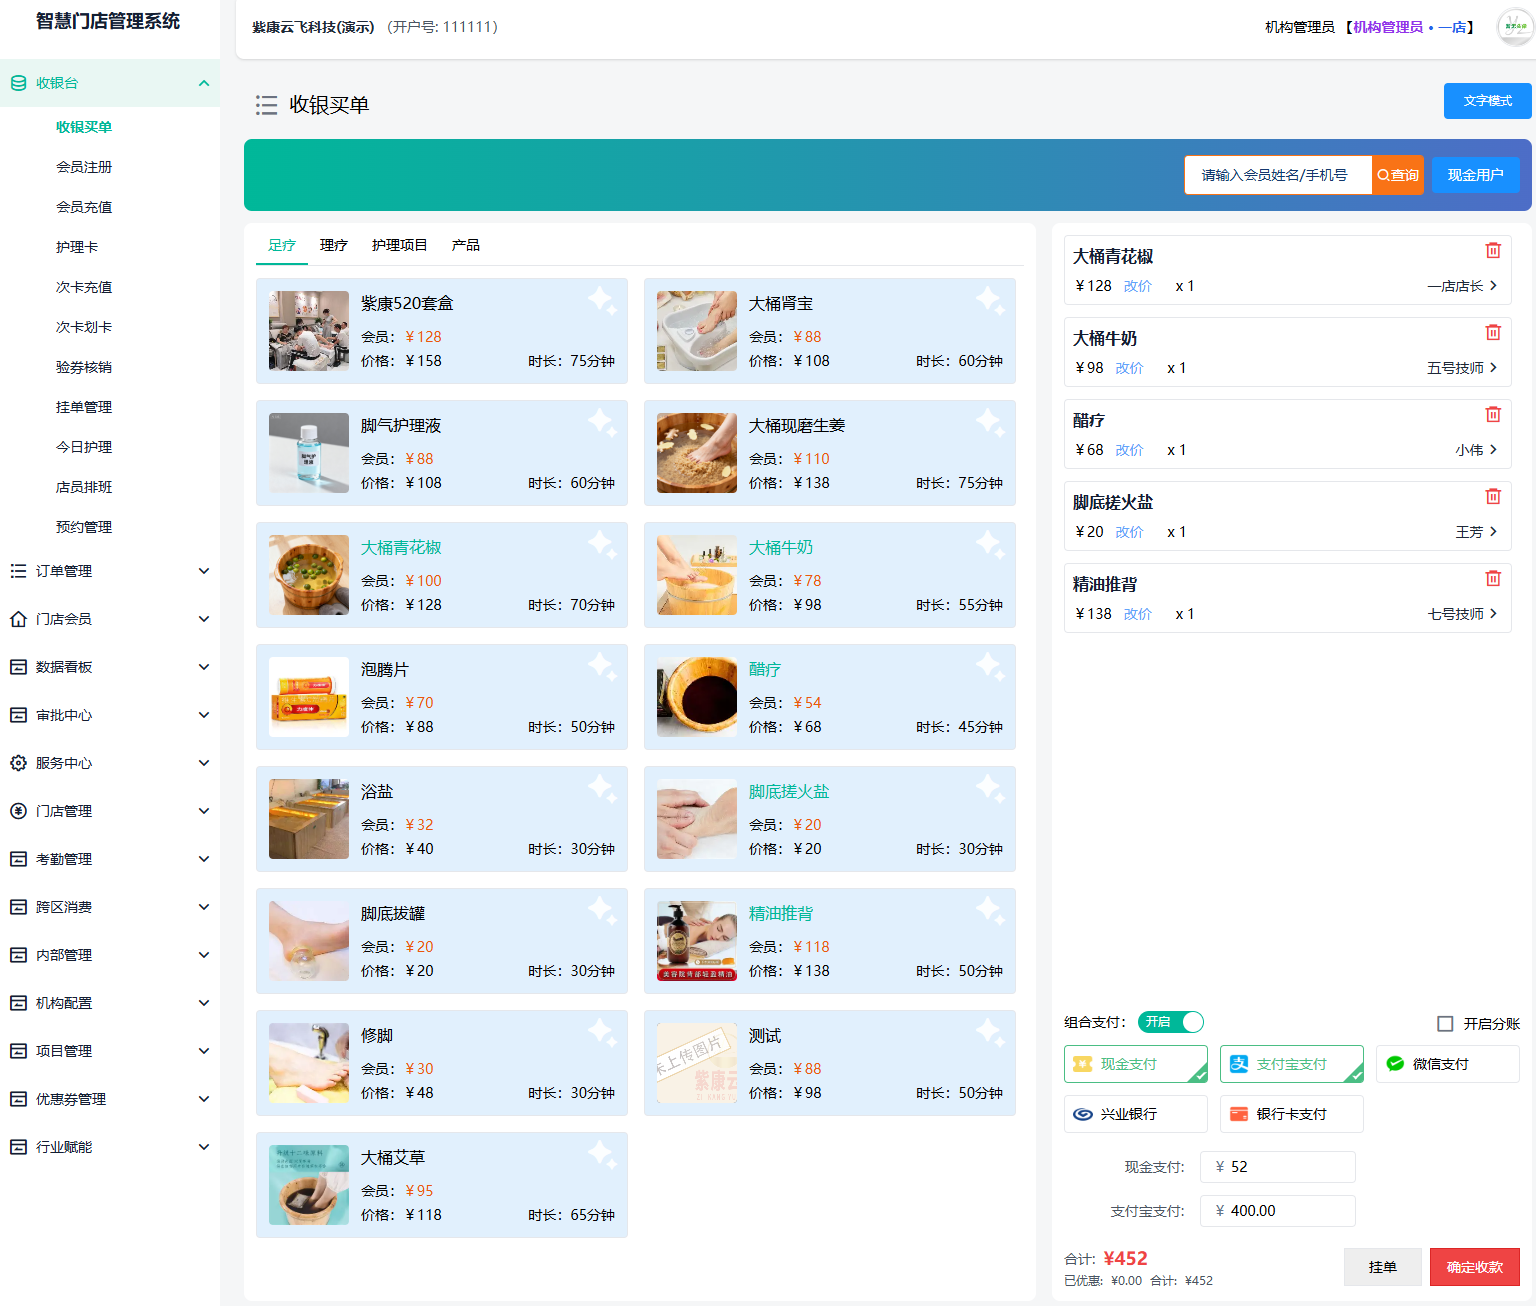This screenshot has width=1536, height=1306.
Task: Click 改价 for 大桶牛奶 in cart
Action: 1129,367
